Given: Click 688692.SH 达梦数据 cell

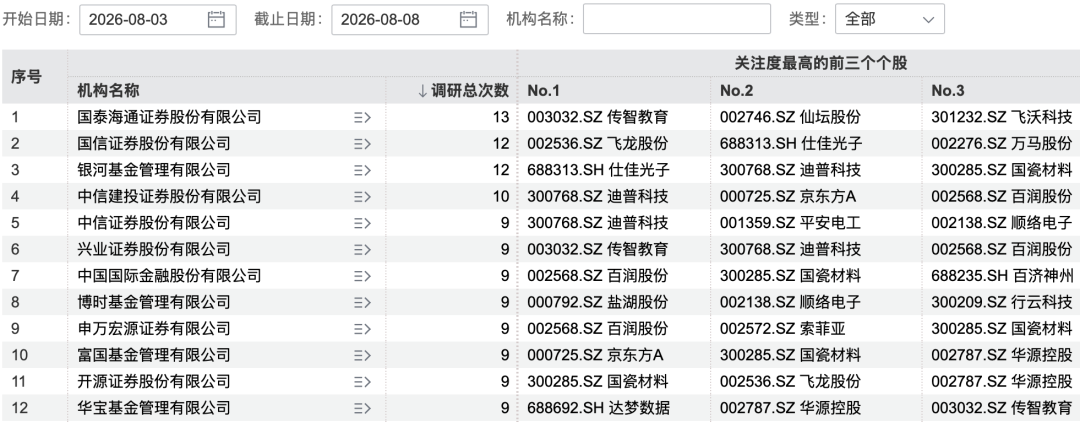Looking at the screenshot, I should point(598,408).
